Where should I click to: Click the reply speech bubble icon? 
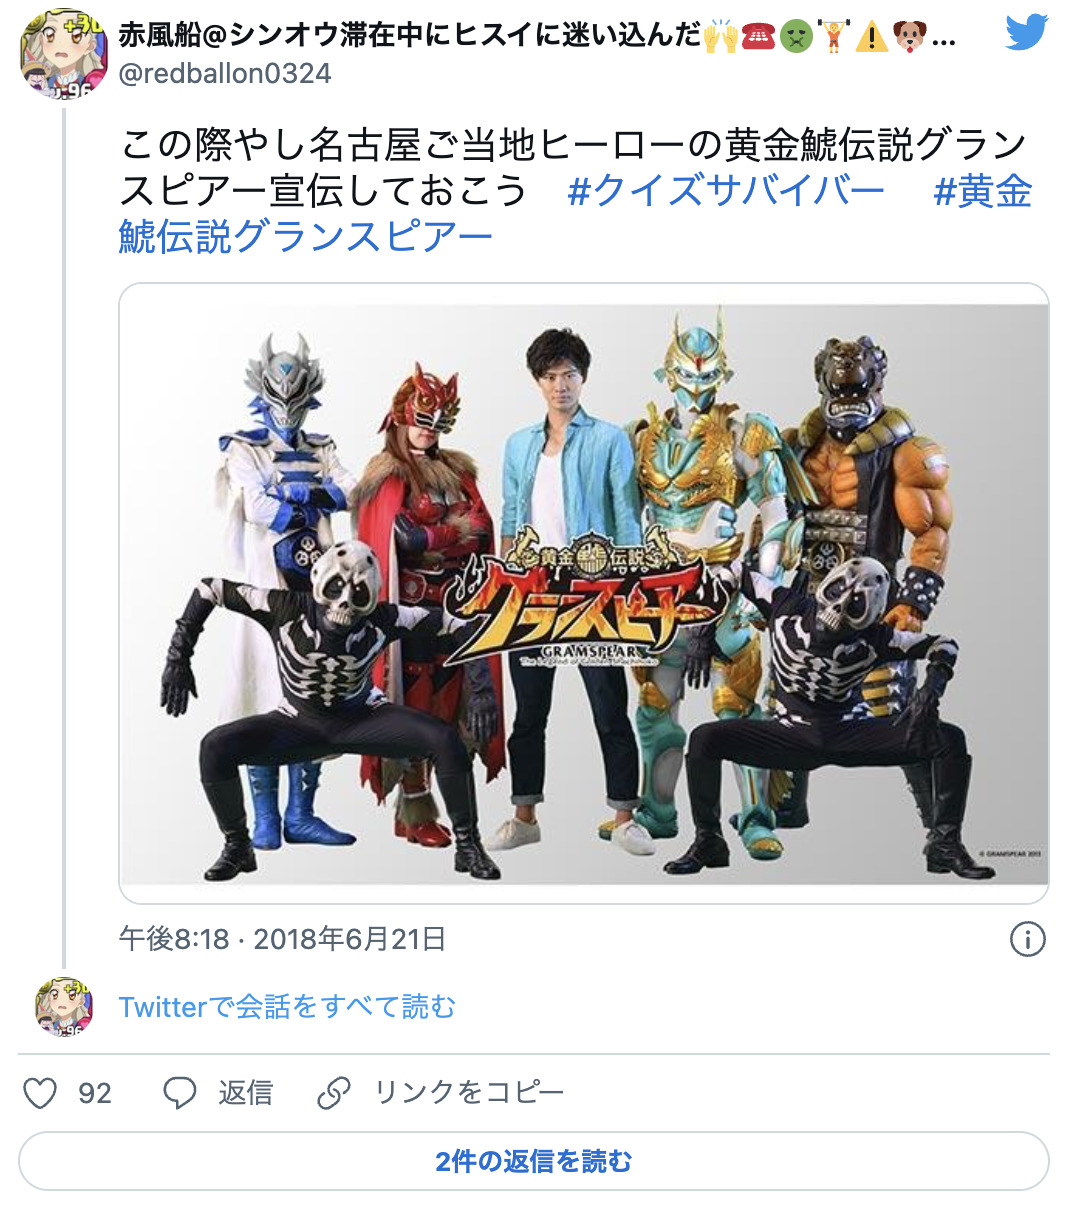tap(180, 1092)
